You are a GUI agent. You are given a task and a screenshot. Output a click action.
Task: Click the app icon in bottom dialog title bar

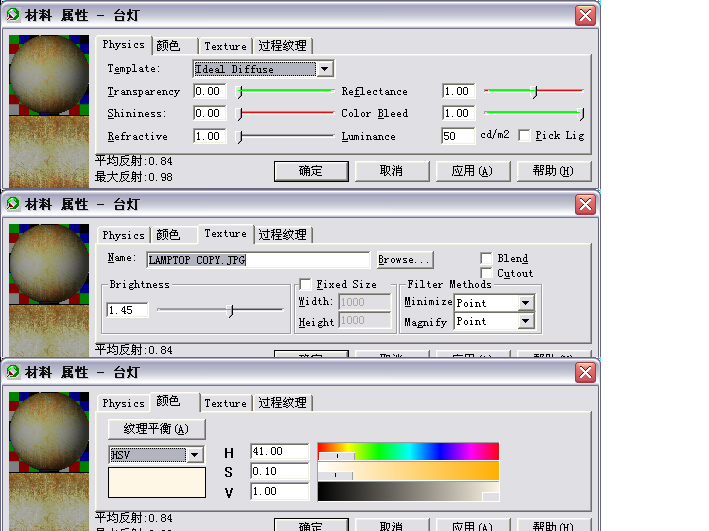[x=13, y=372]
